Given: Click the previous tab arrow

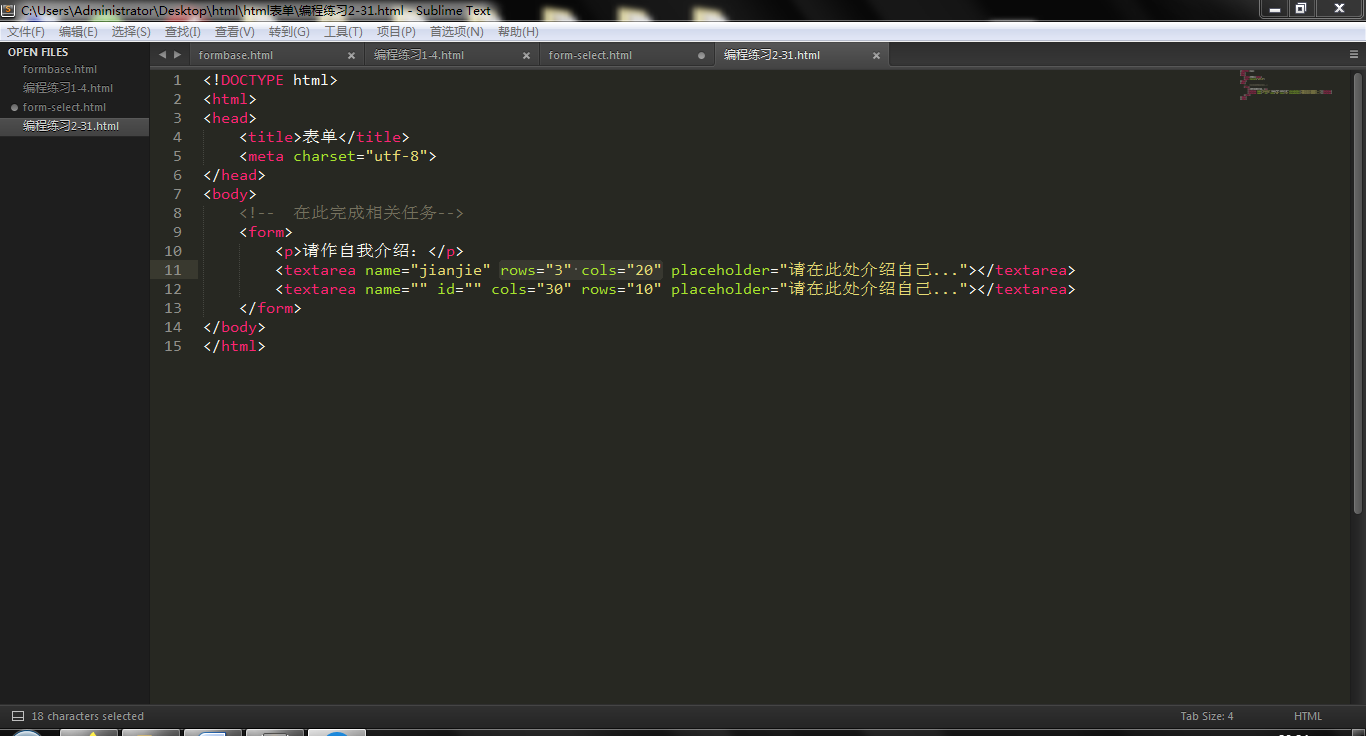Looking at the screenshot, I should tap(163, 55).
